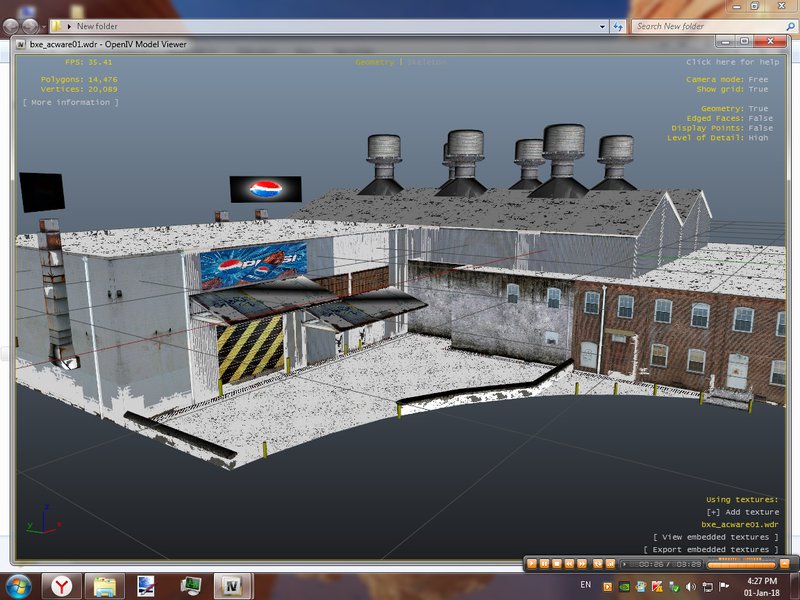
Task: Click the New folder address bar breadcrumb
Action: (x=97, y=26)
